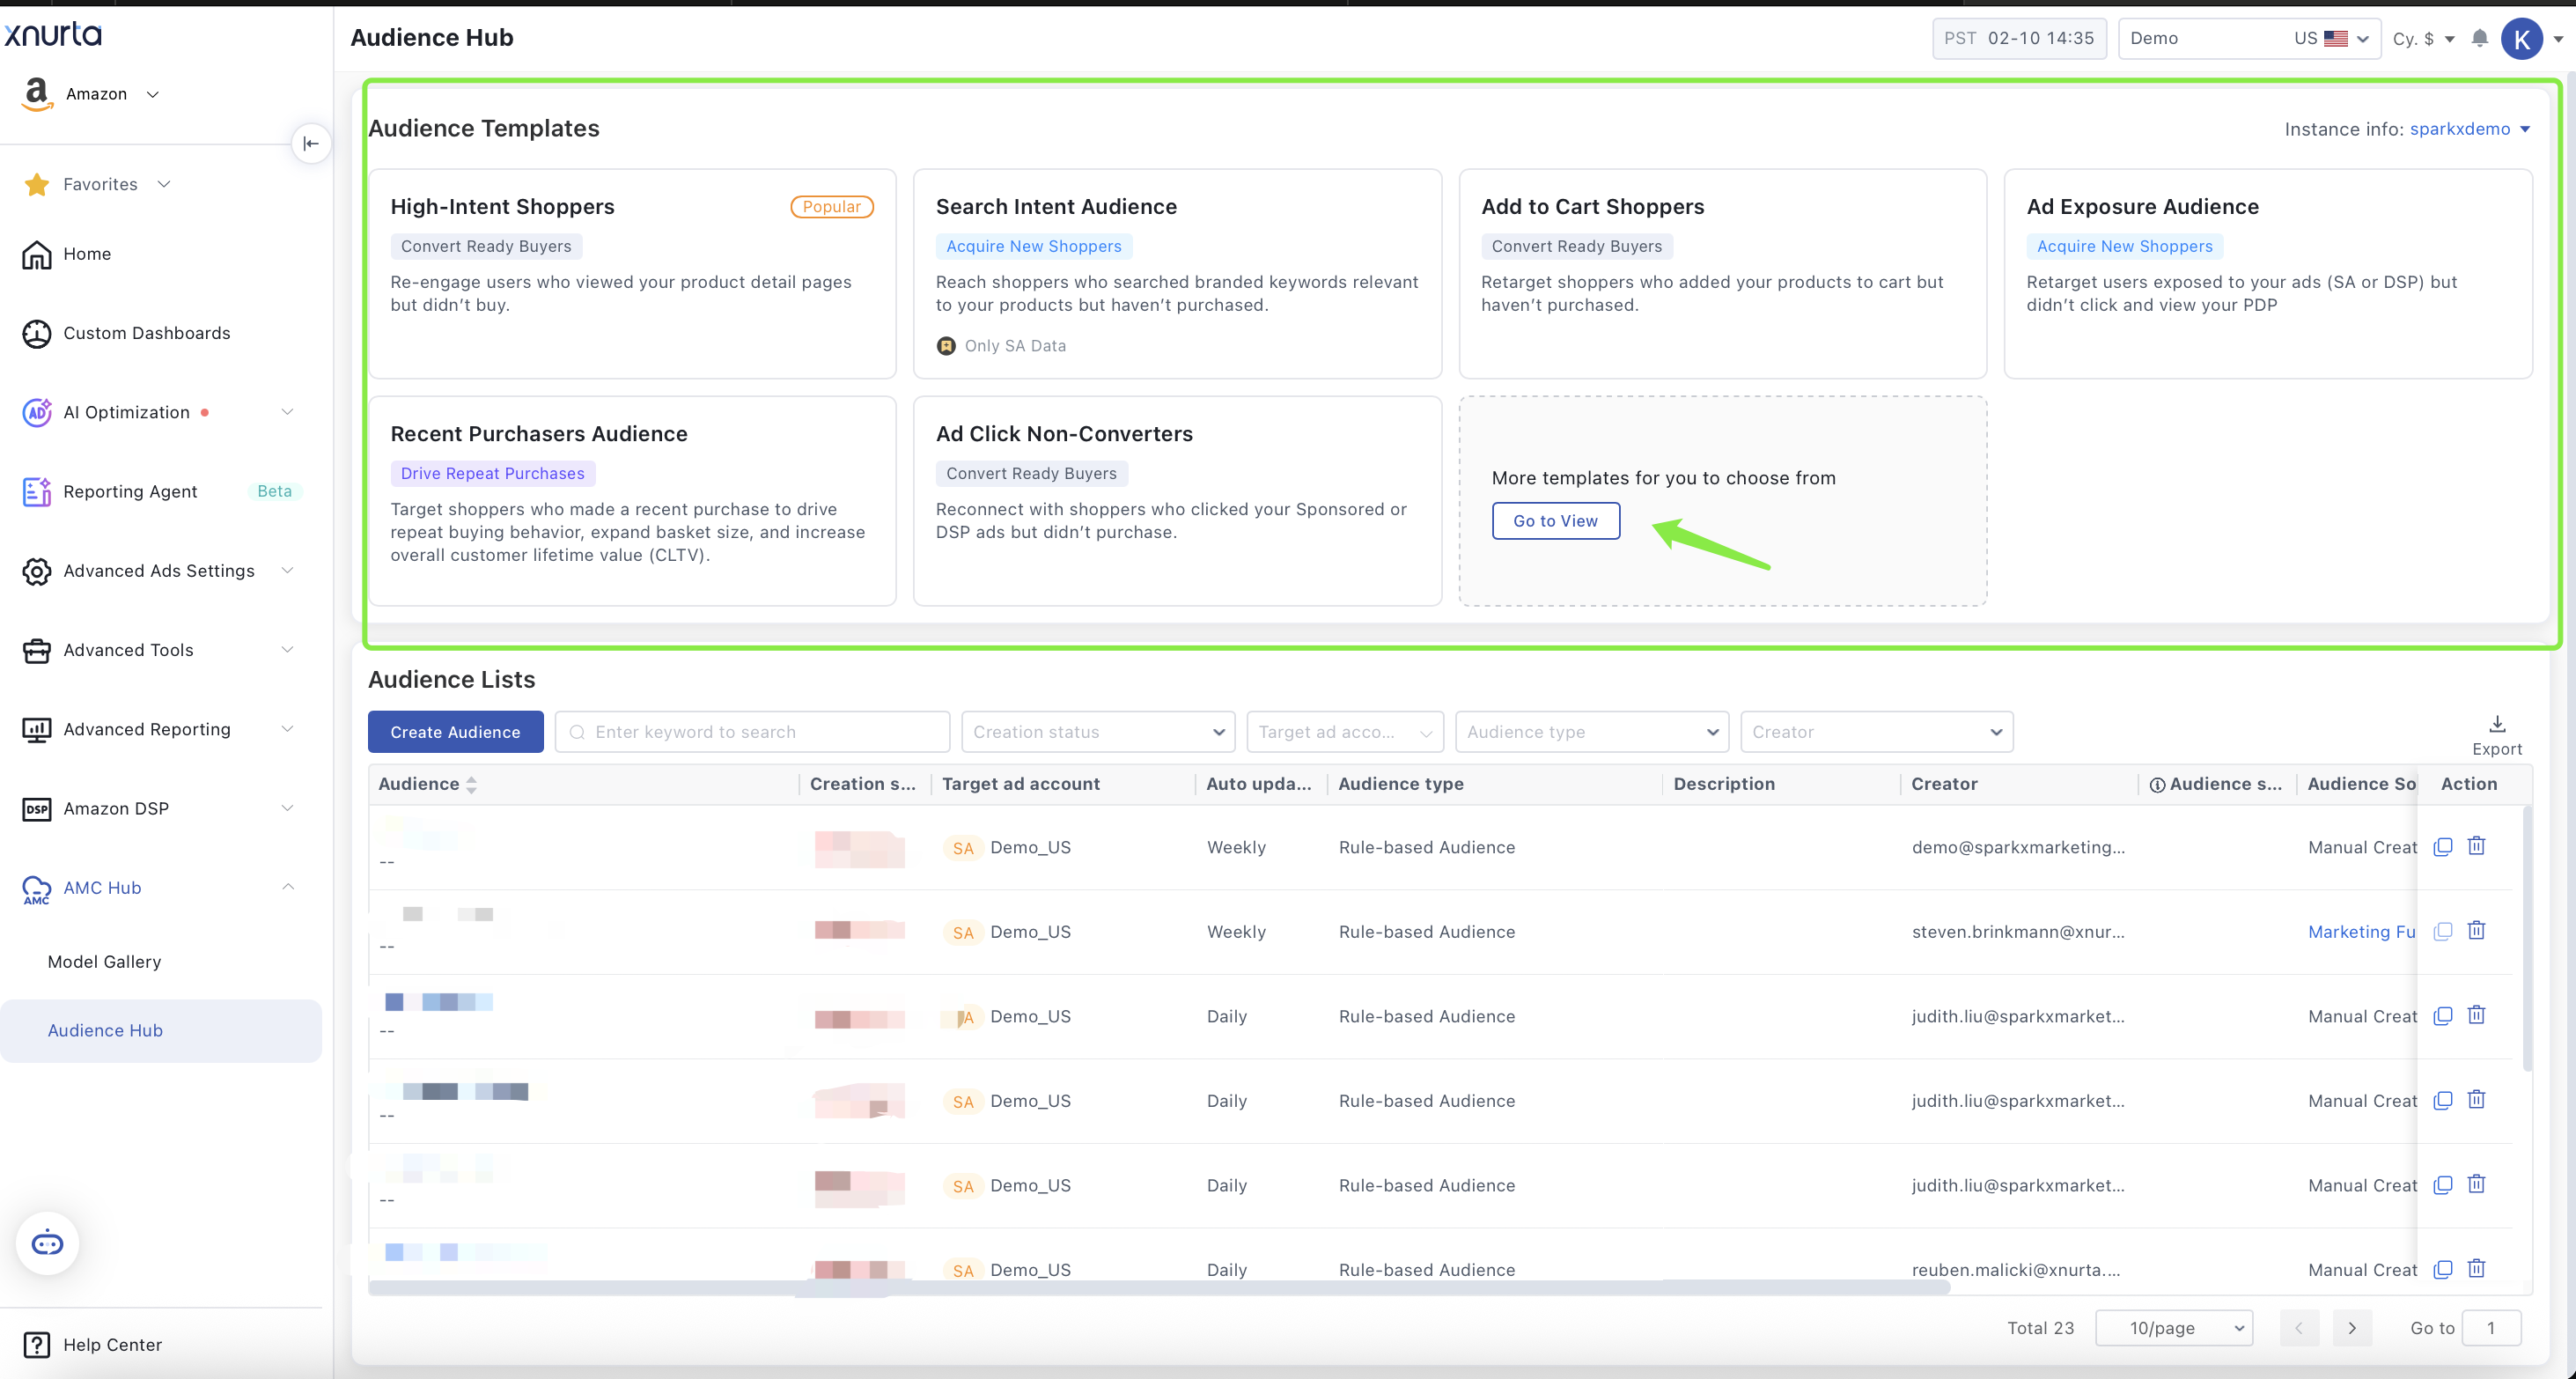Click the notification bell icon
Screen dimensions: 2576x1379
(2479, 38)
